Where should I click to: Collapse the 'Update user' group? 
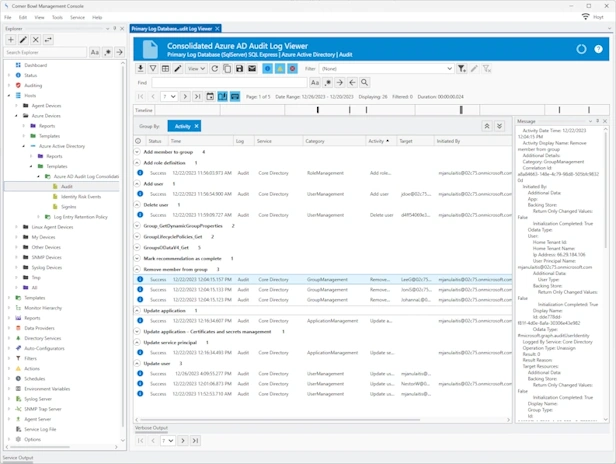[x=137, y=363]
